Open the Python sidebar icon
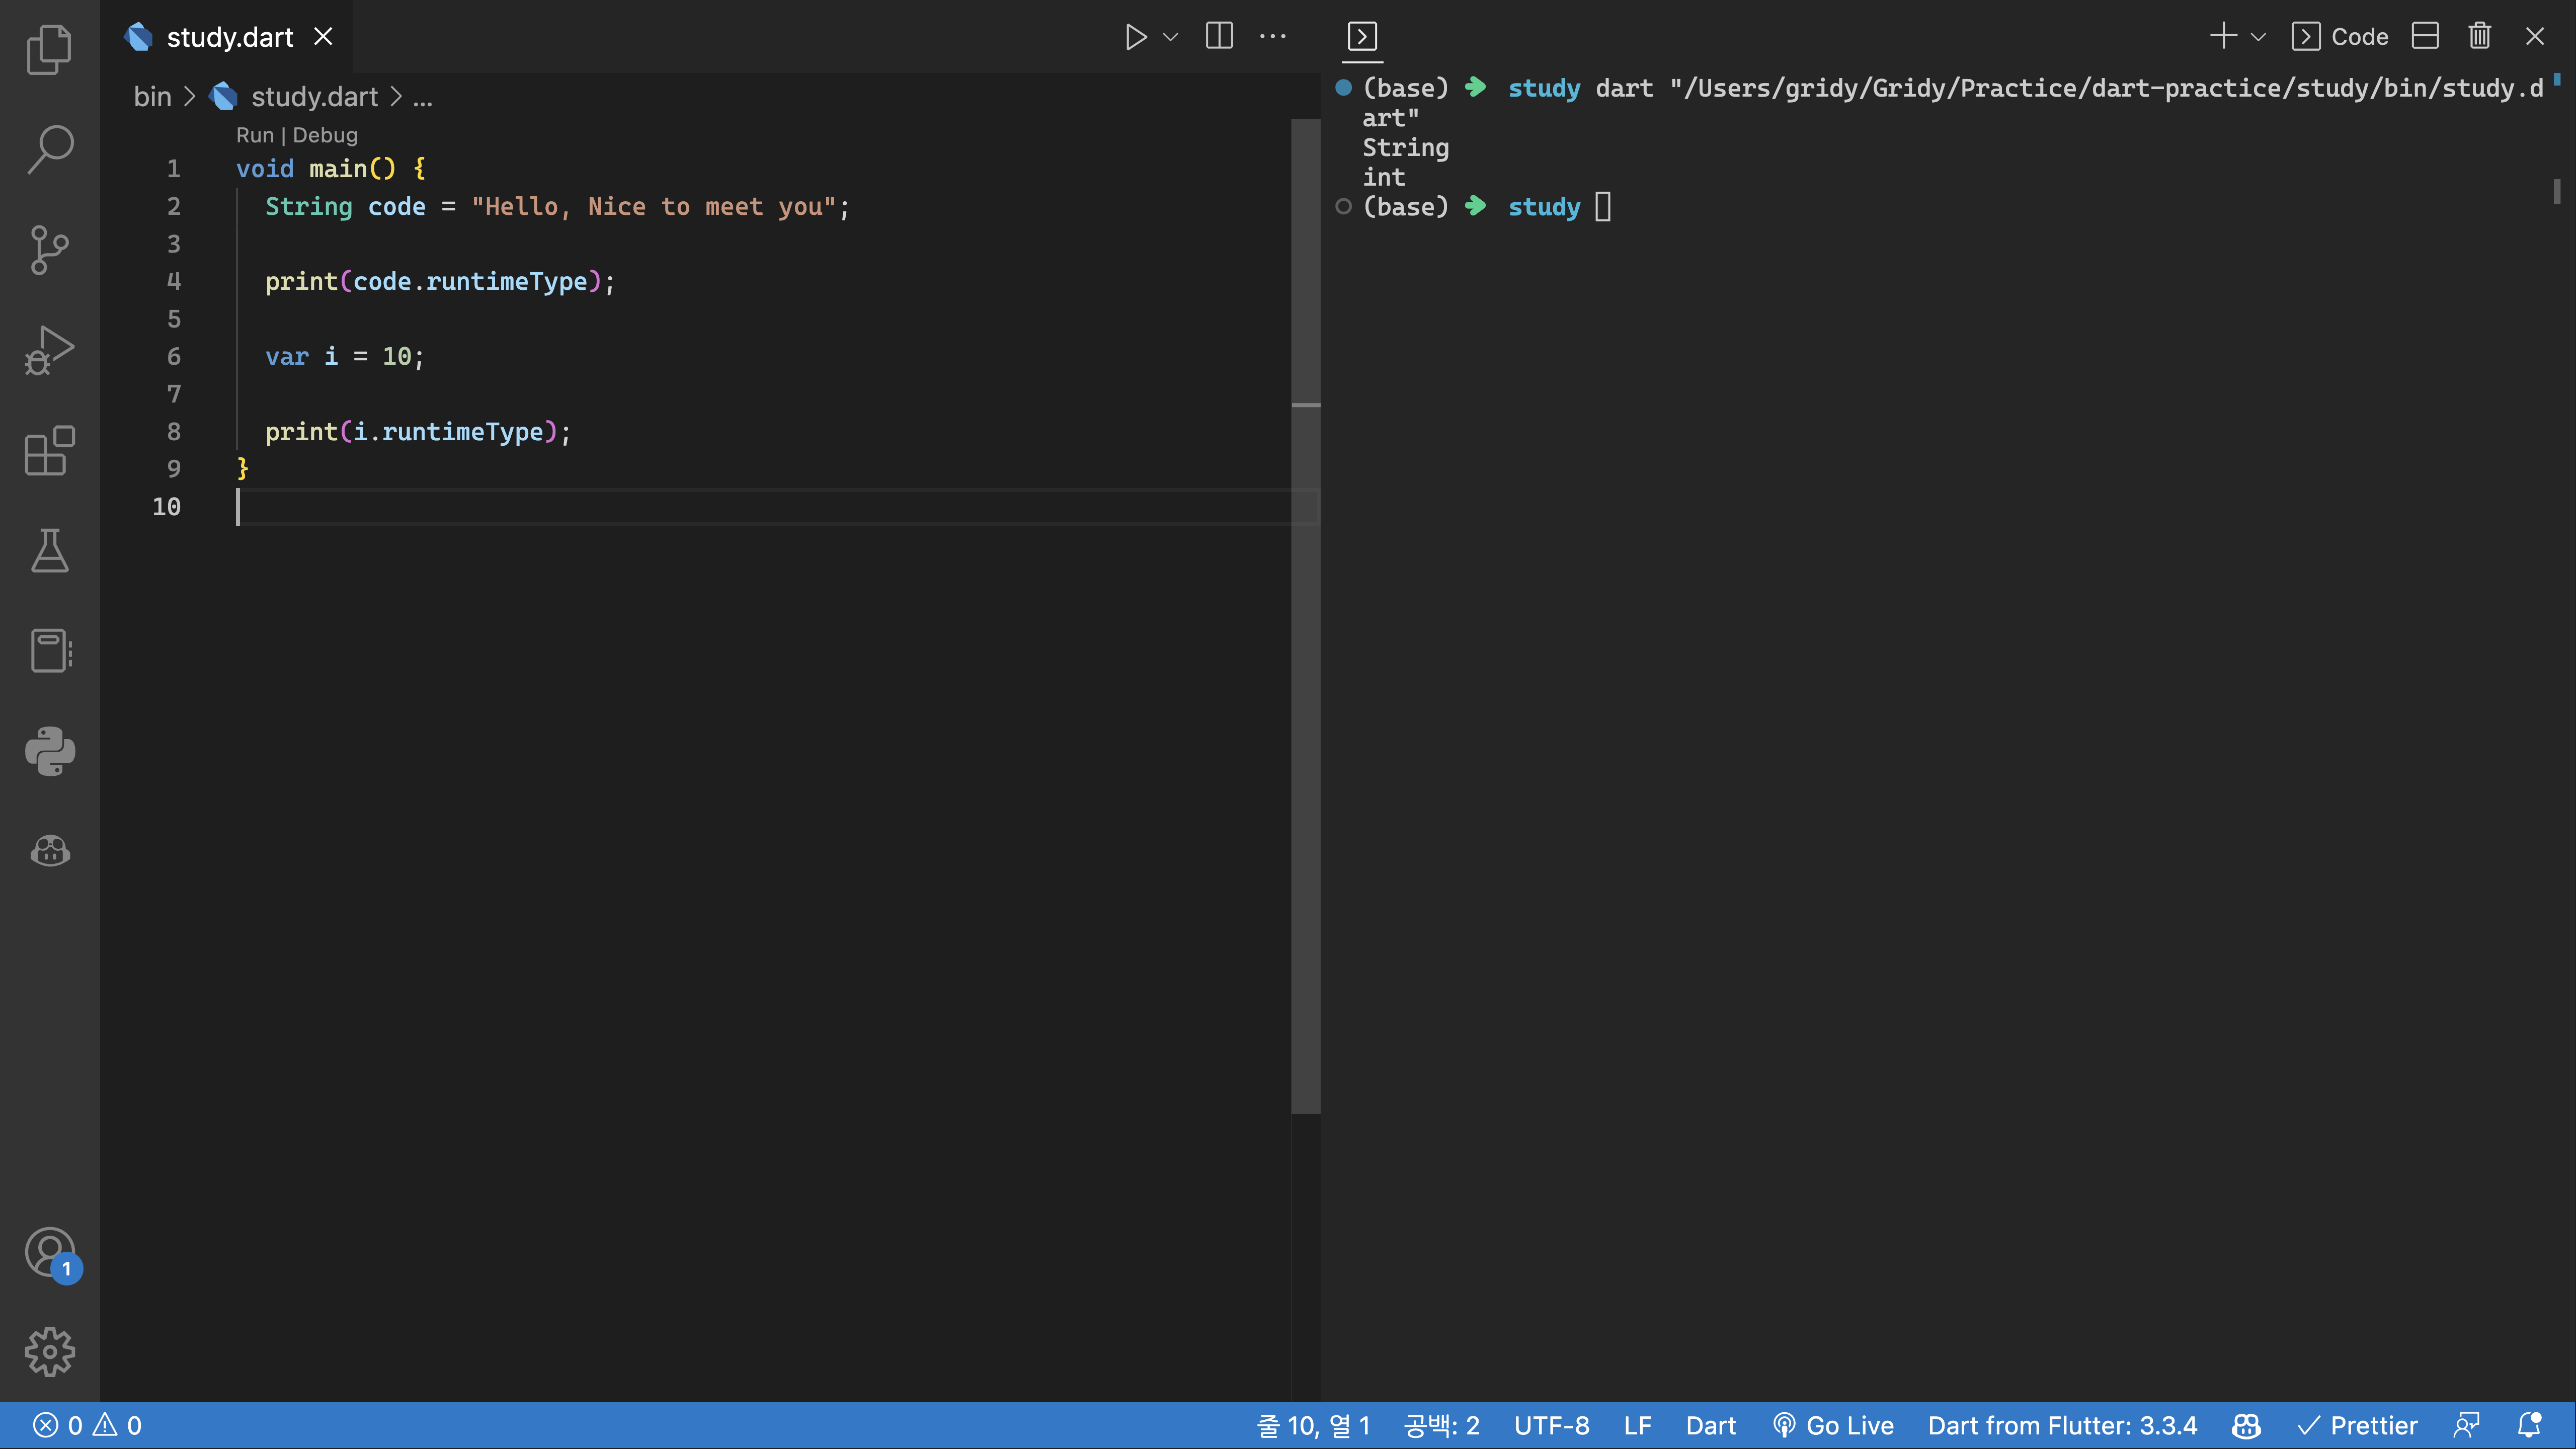Viewport: 2576px width, 1449px height. 49,751
